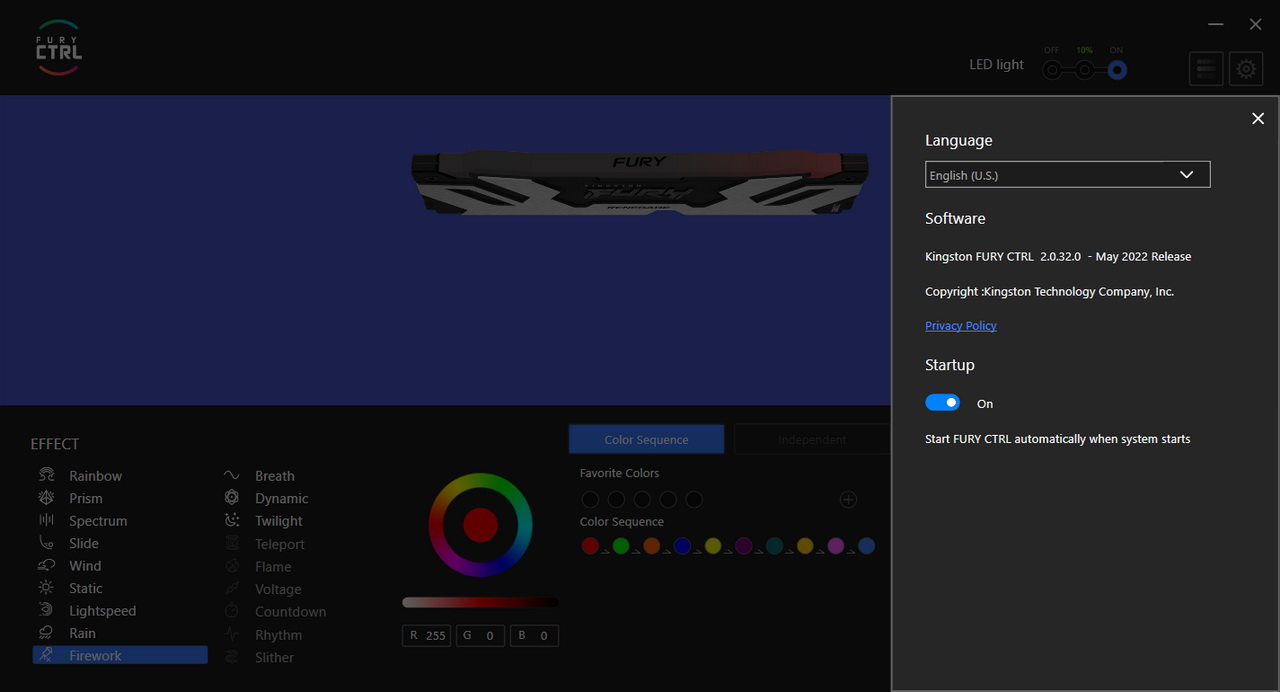1280x692 pixels.
Task: Add a favorite color with plus icon
Action: tap(848, 499)
